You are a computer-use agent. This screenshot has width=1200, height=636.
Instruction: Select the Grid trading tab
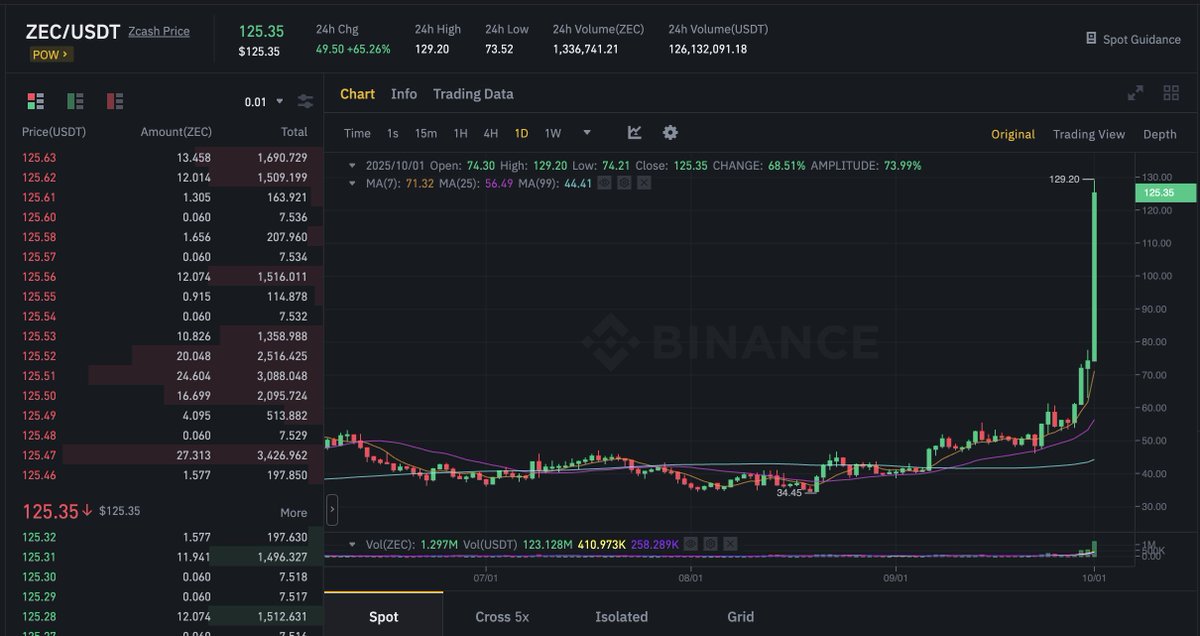tap(741, 616)
